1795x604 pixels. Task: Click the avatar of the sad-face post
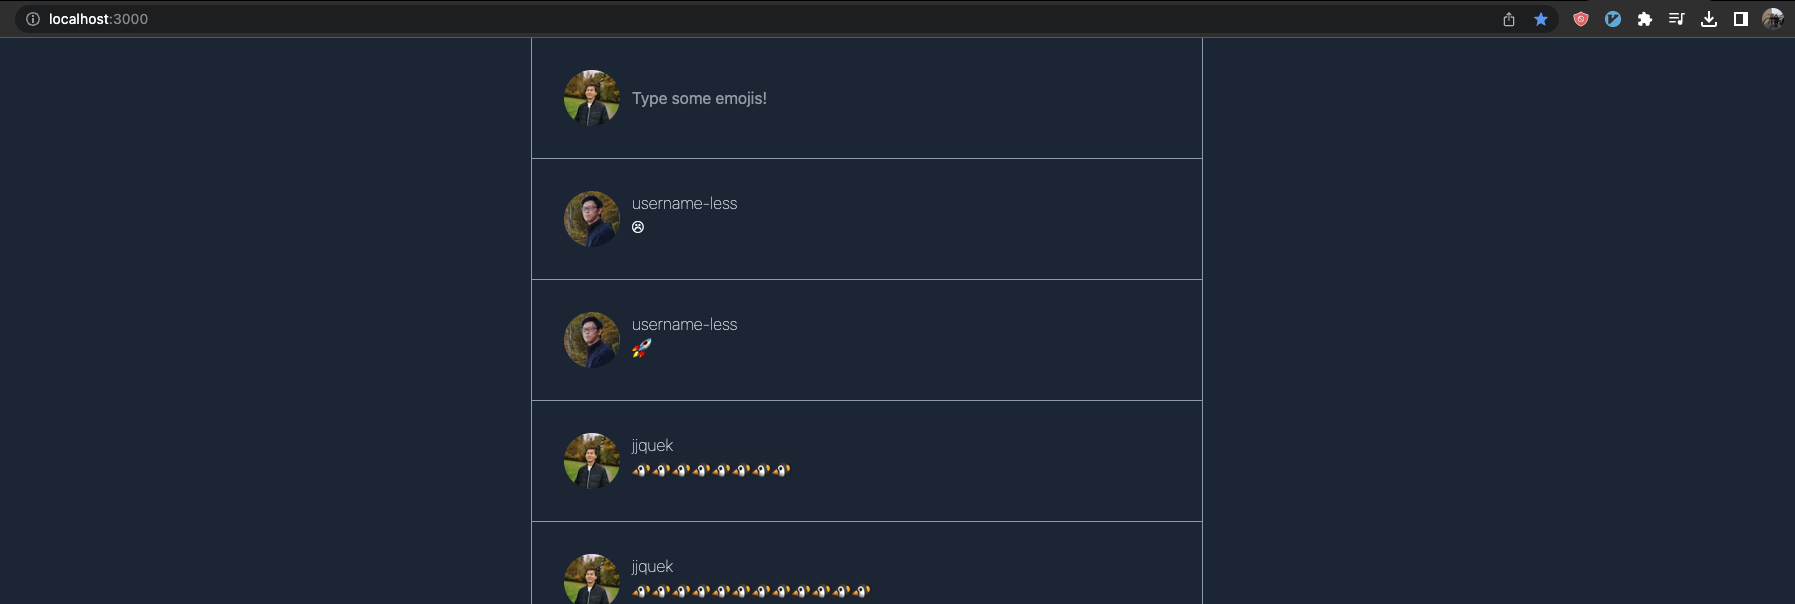pyautogui.click(x=592, y=219)
